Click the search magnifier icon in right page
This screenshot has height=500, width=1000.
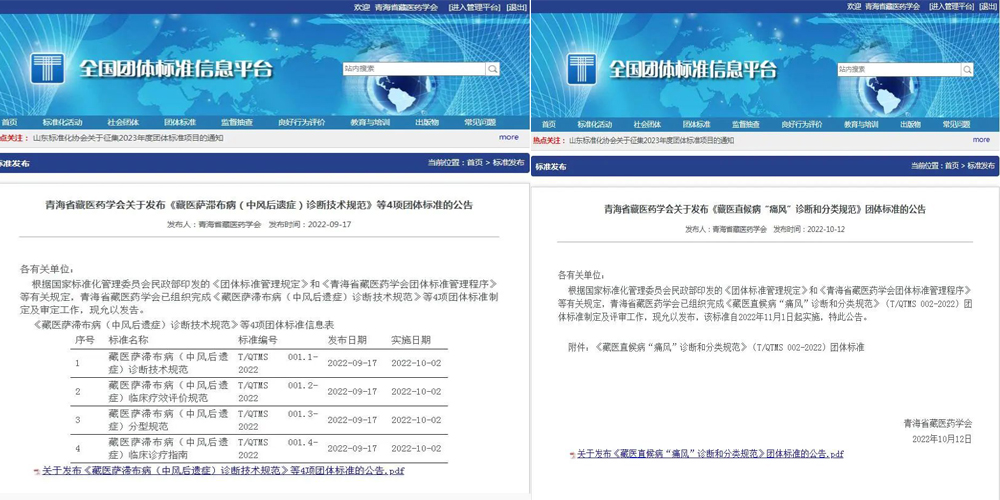967,70
